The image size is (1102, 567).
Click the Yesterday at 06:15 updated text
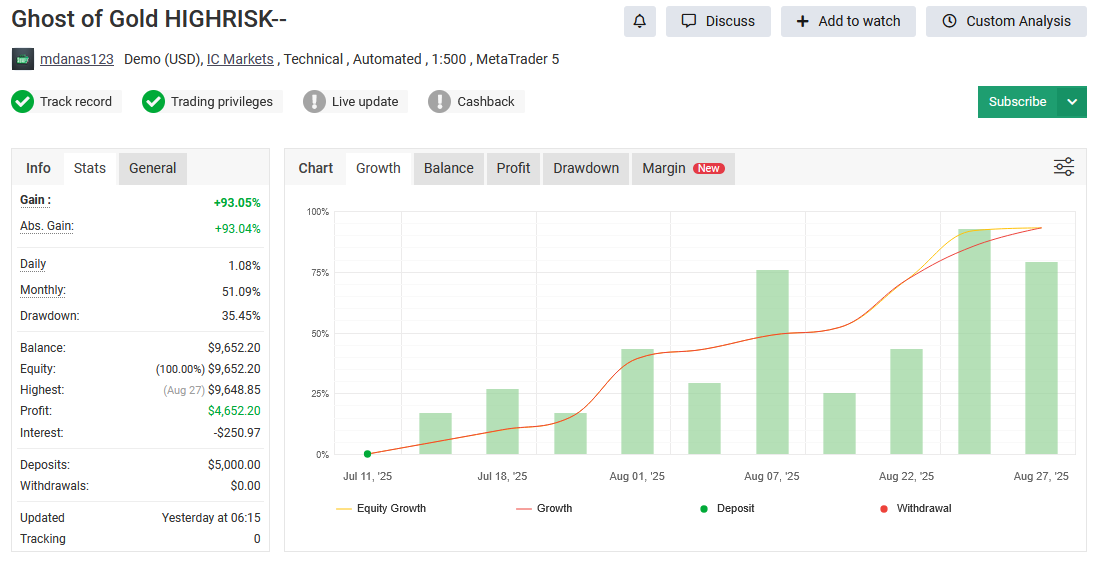[211, 518]
